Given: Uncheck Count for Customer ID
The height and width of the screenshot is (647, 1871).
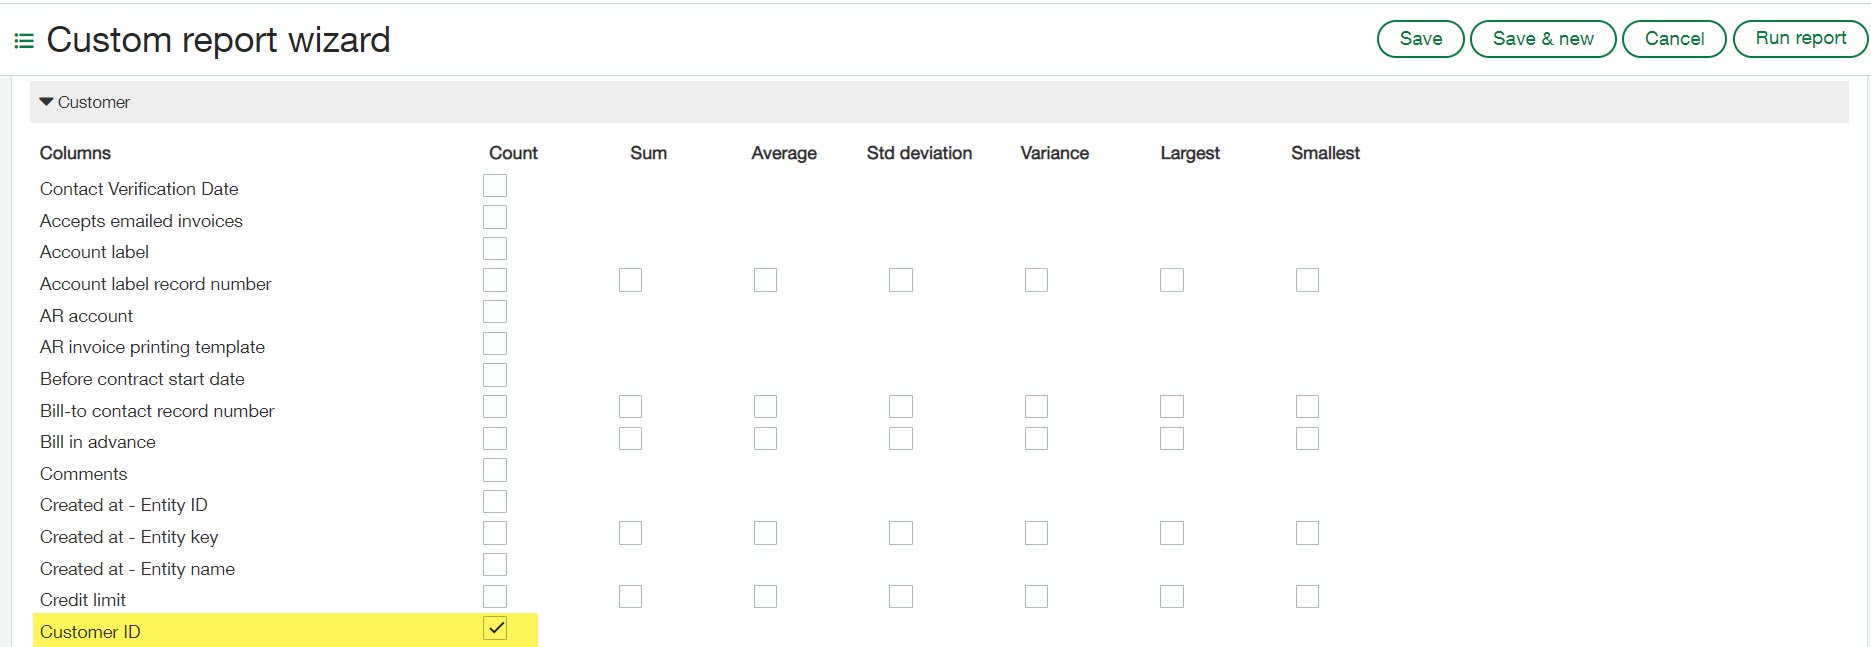Looking at the screenshot, I should [495, 628].
